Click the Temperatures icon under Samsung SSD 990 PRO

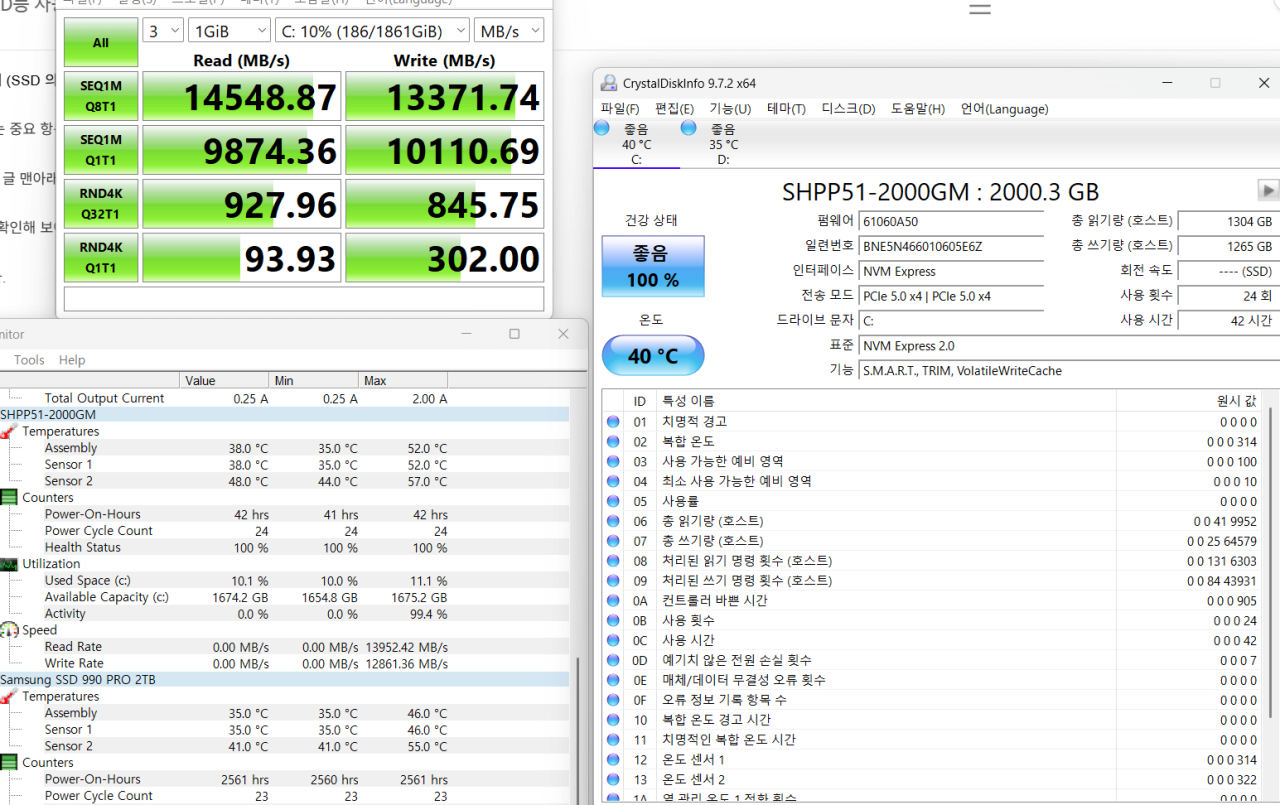(x=8, y=696)
